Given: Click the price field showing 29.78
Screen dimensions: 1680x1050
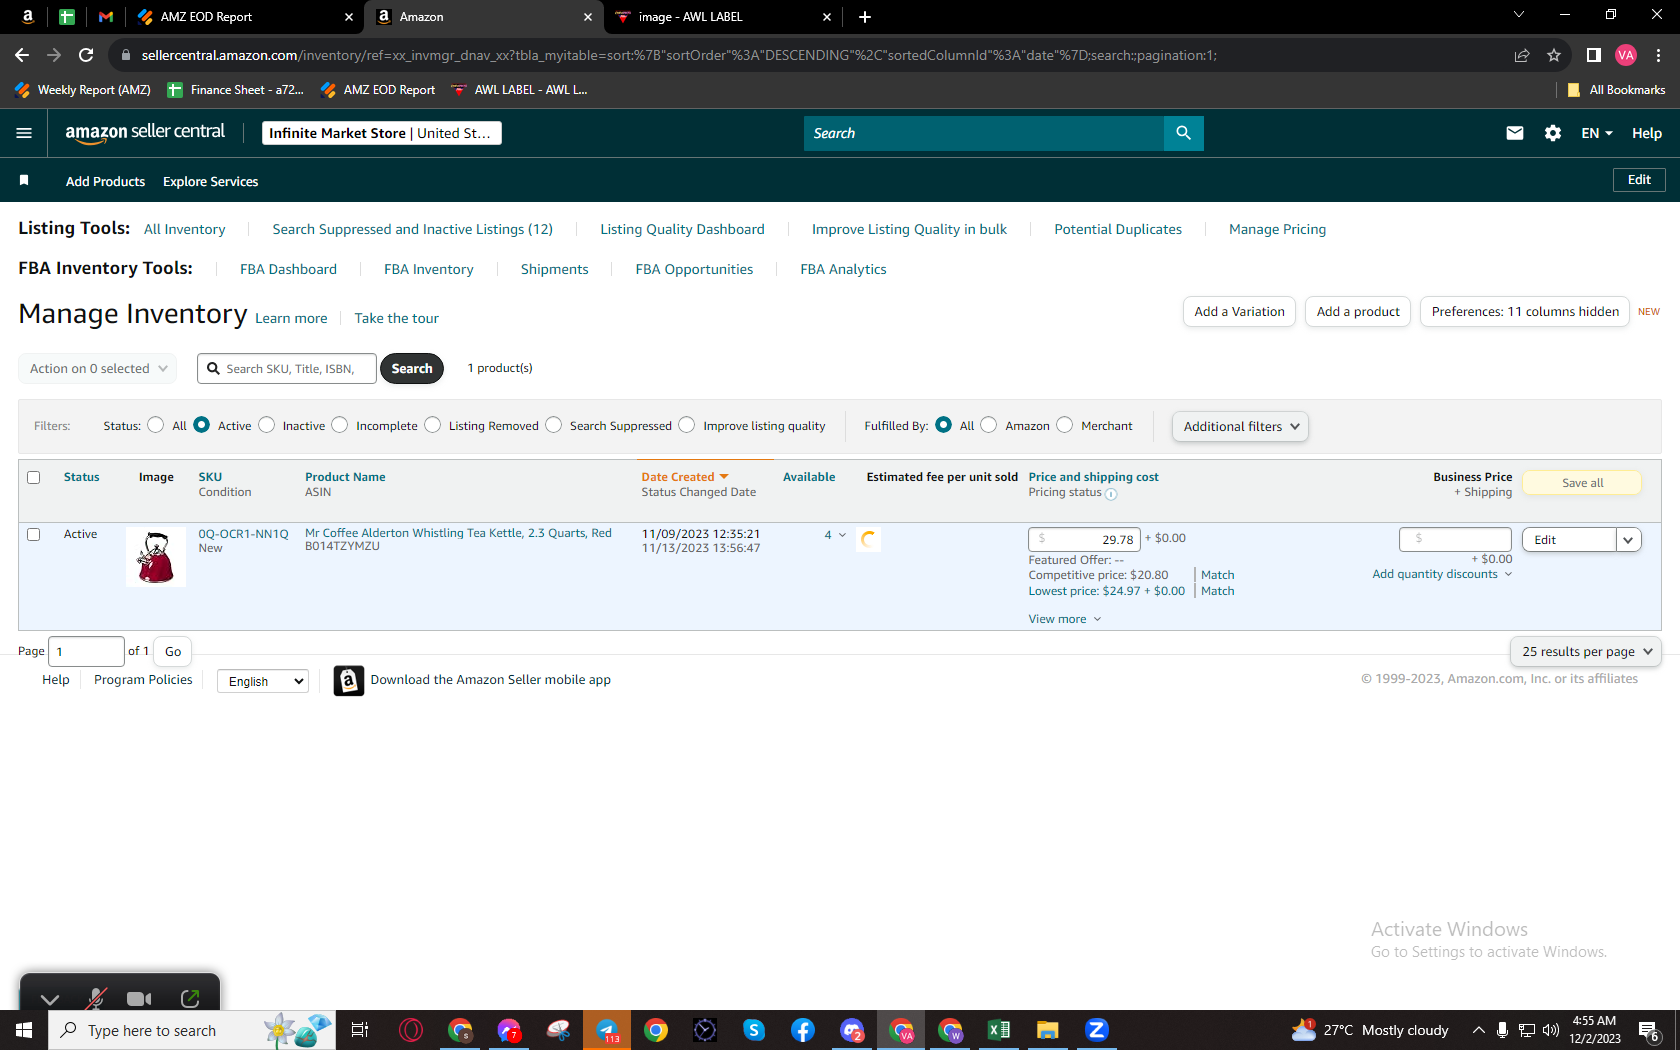Looking at the screenshot, I should pos(1084,540).
